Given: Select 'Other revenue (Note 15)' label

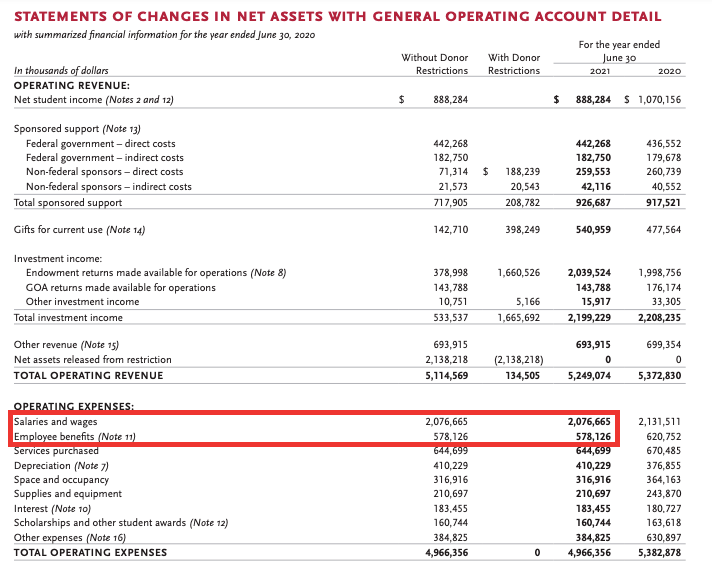Looking at the screenshot, I should tap(66, 345).
